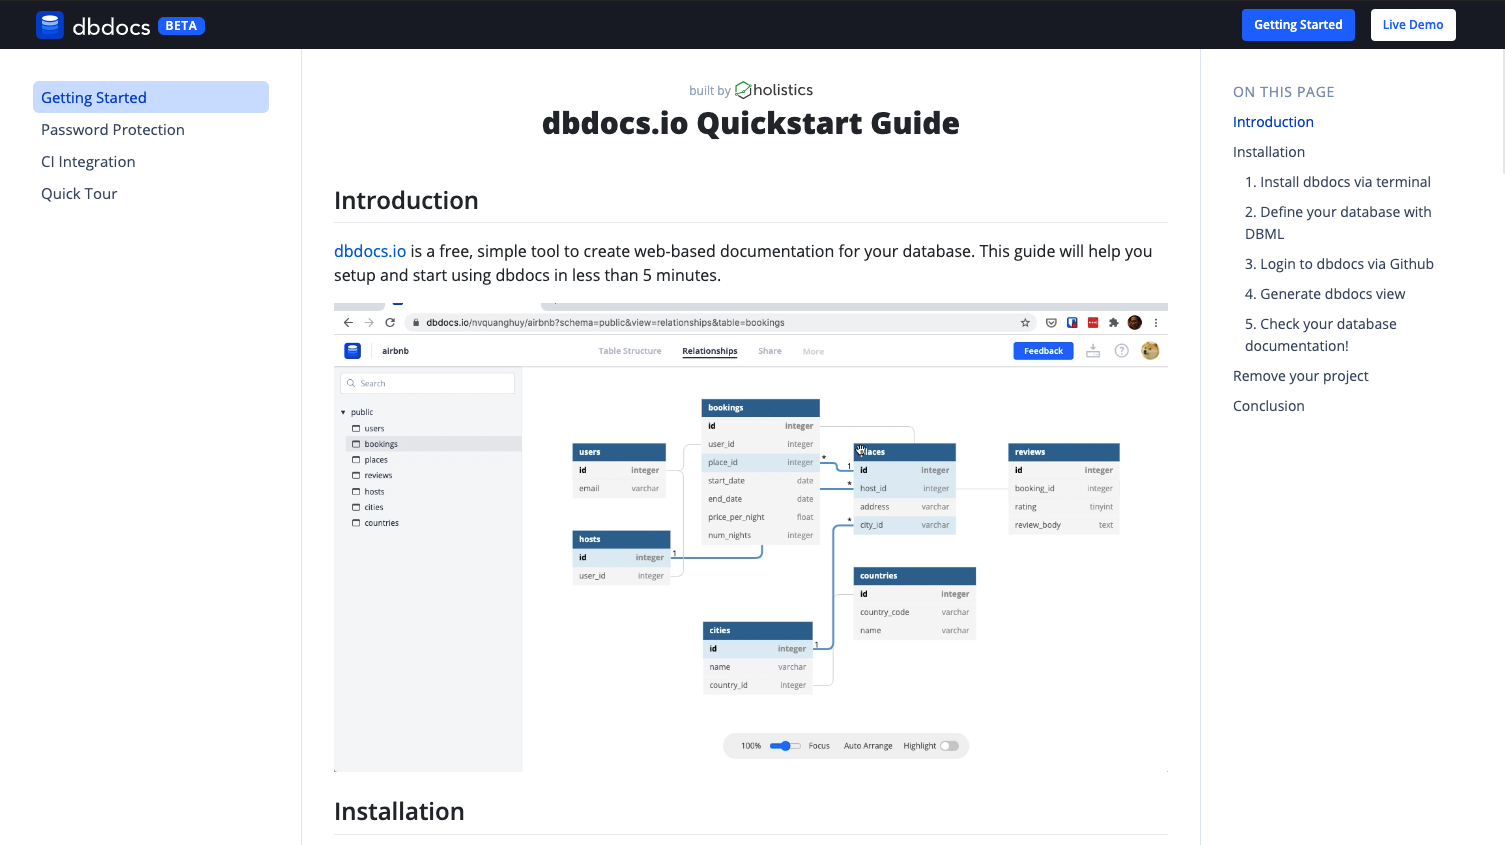Screen dimensions: 1505x845
Task: Click the reload icon in the embedded browser
Action: [390, 323]
